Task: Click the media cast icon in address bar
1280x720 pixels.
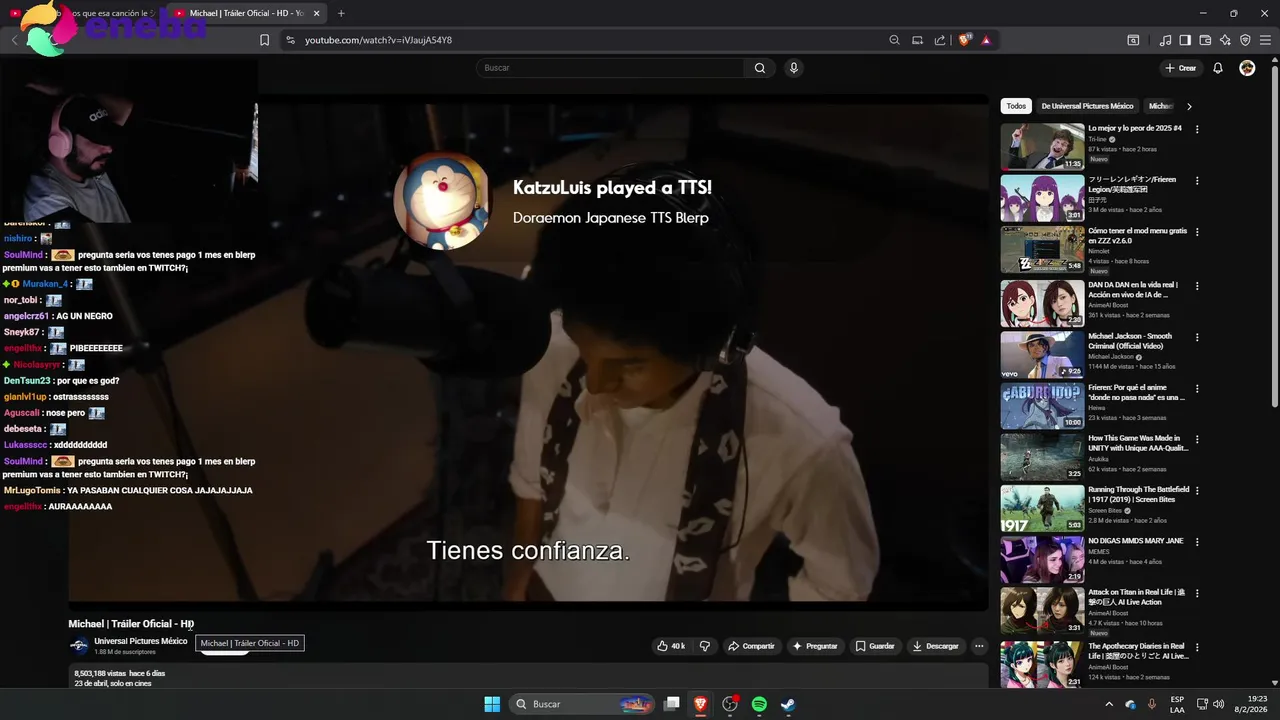Action: coord(917,40)
